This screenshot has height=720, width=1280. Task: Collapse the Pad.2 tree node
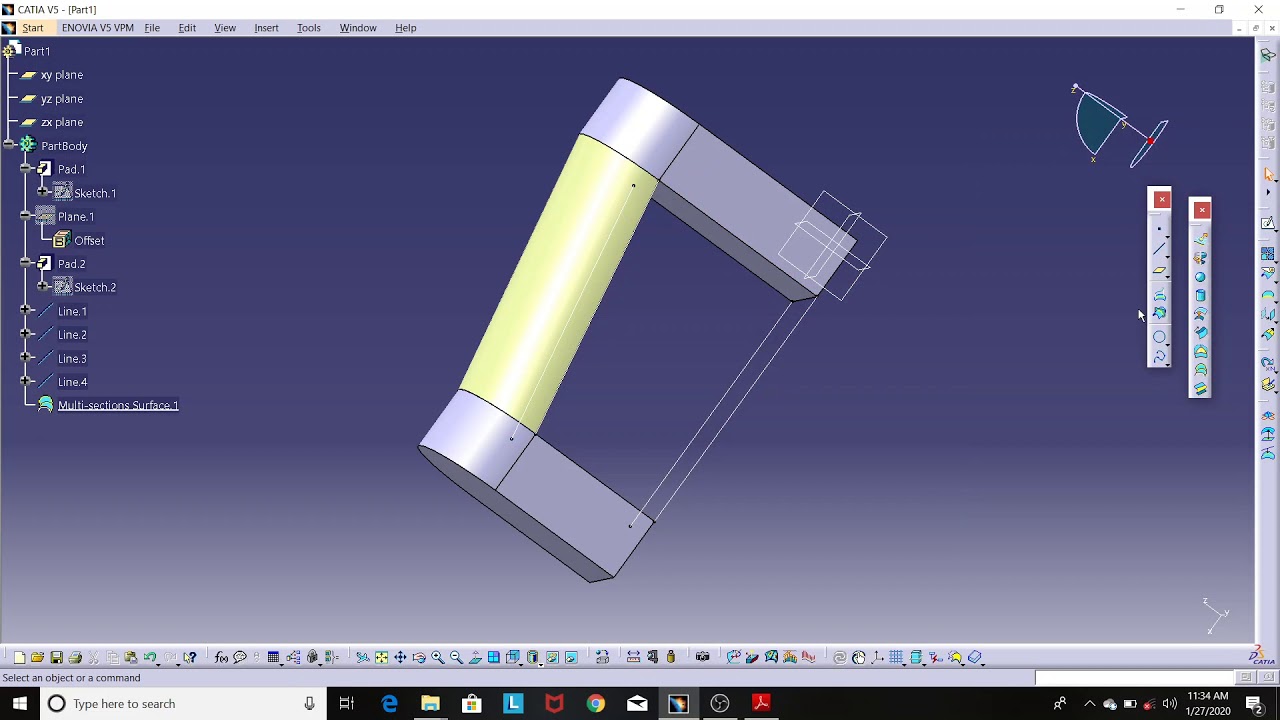tap(26, 264)
